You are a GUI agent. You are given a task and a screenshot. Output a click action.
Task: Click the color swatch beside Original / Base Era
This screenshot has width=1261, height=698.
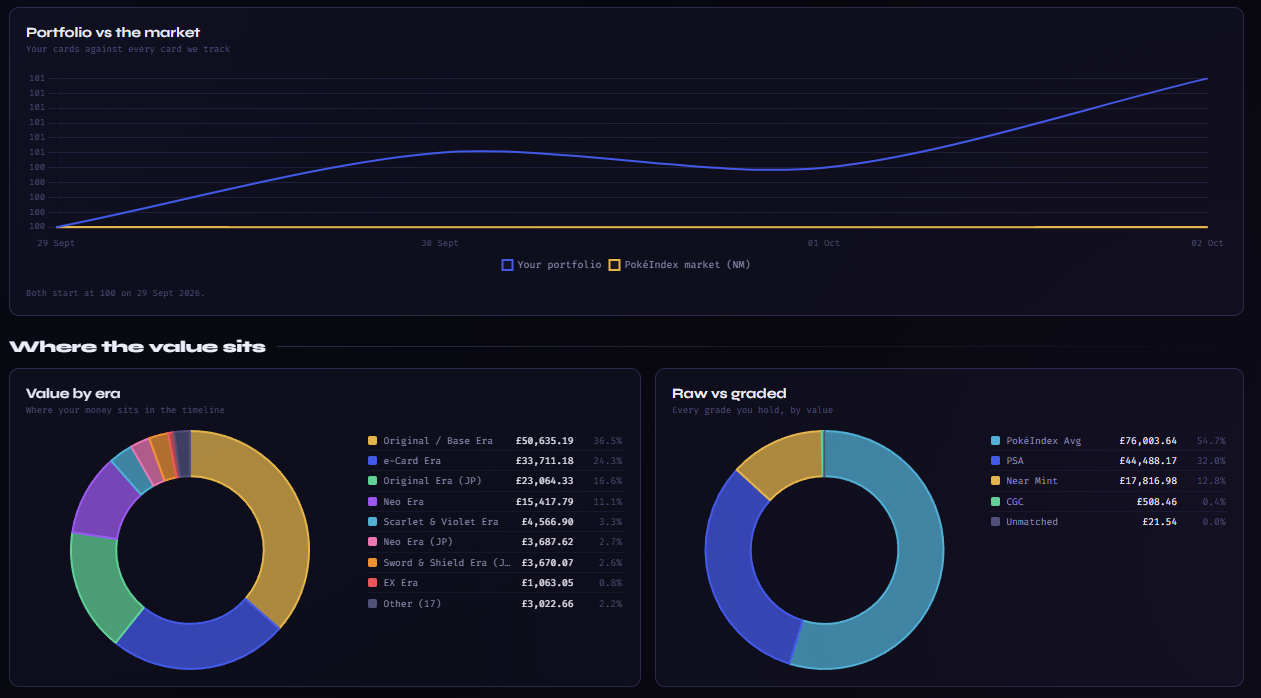click(x=373, y=441)
